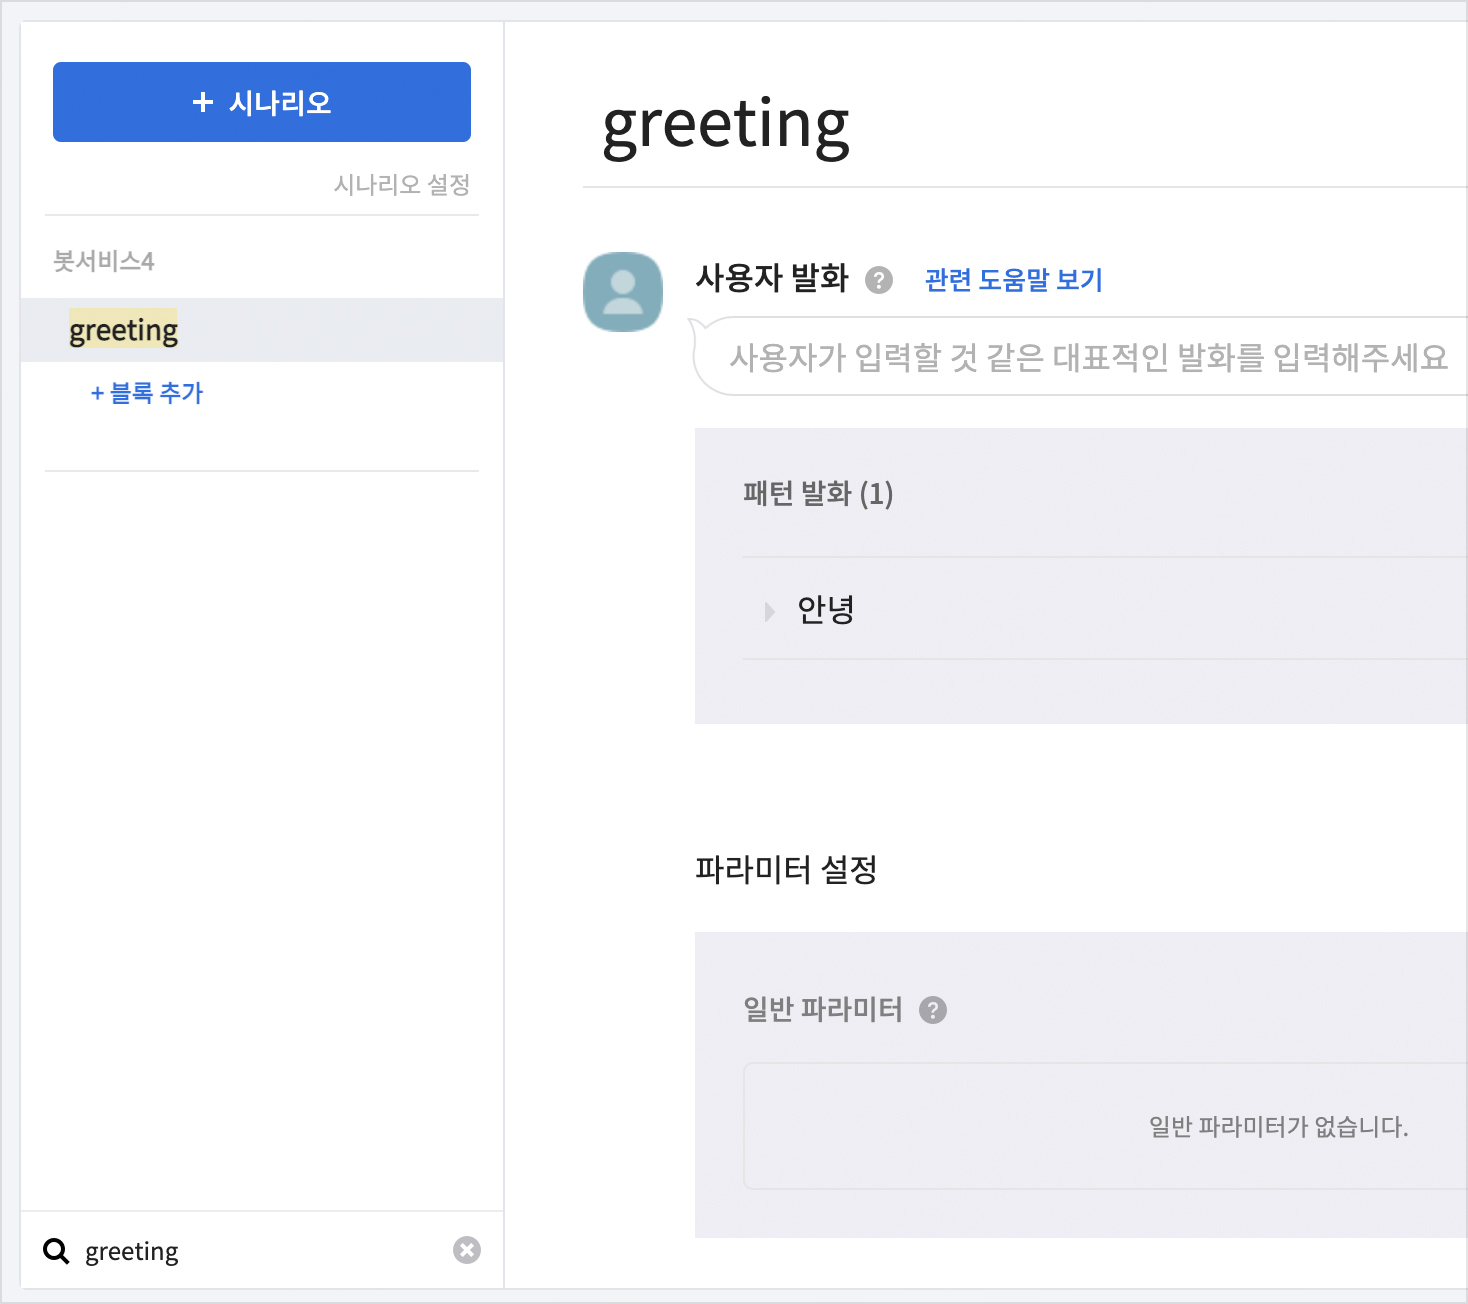The image size is (1468, 1304).
Task: Open the help icon beside 일반 파라미터
Action: [932, 1010]
